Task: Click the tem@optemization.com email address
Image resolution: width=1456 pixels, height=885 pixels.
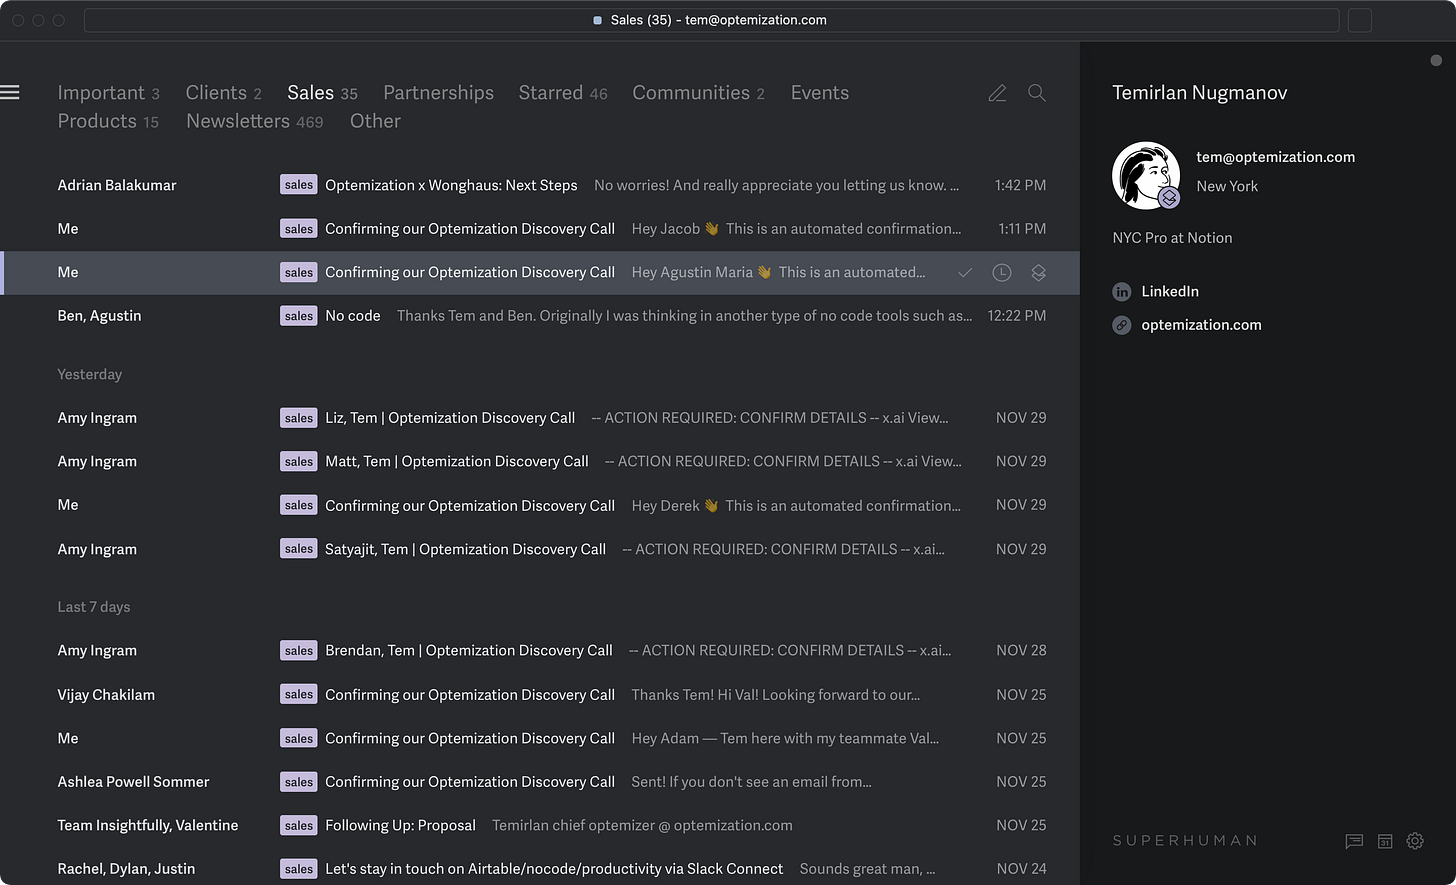Action: [x=1275, y=157]
